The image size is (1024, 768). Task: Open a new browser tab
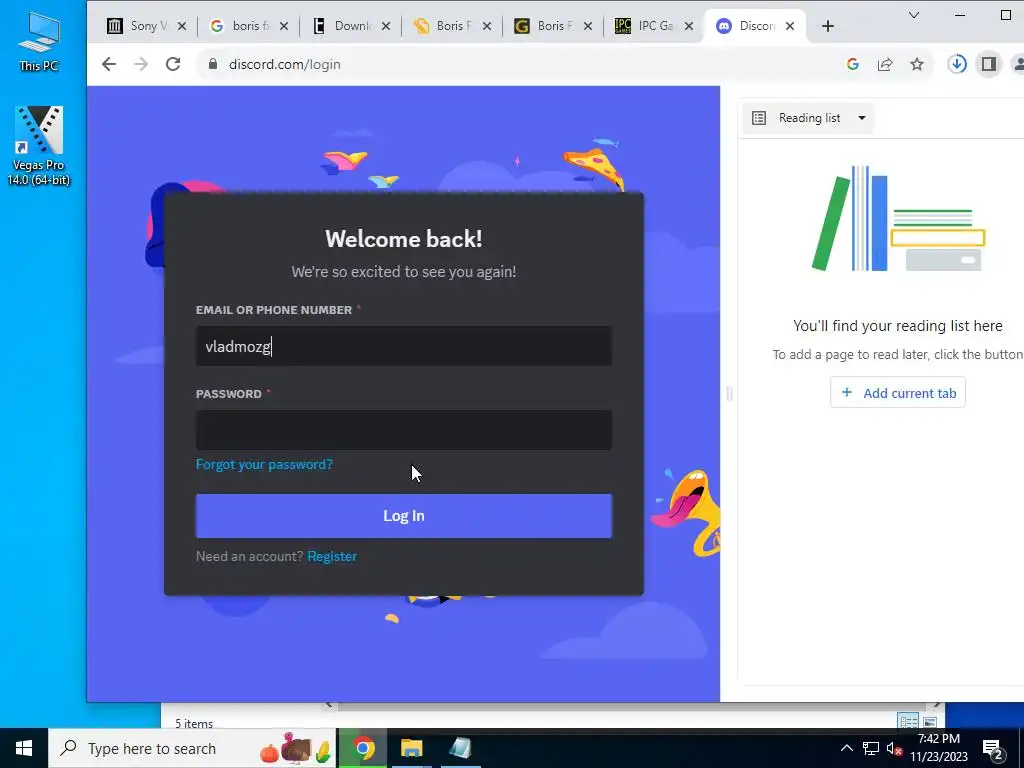827,26
